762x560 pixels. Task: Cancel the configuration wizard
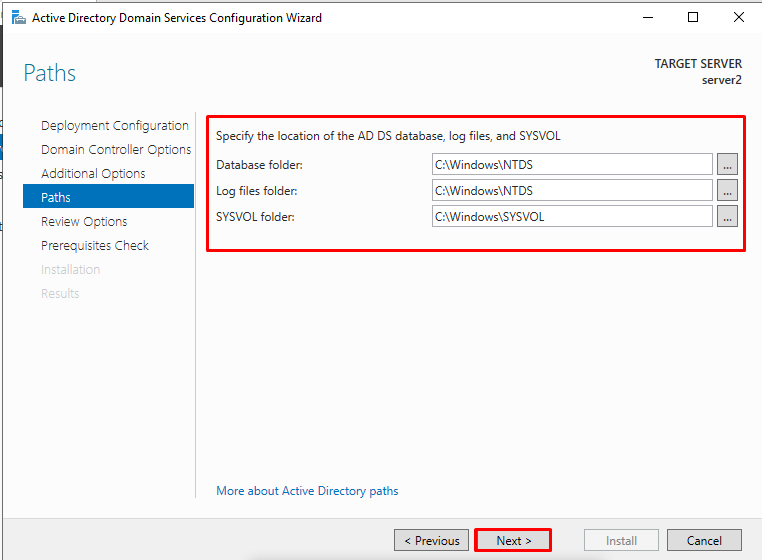point(704,540)
